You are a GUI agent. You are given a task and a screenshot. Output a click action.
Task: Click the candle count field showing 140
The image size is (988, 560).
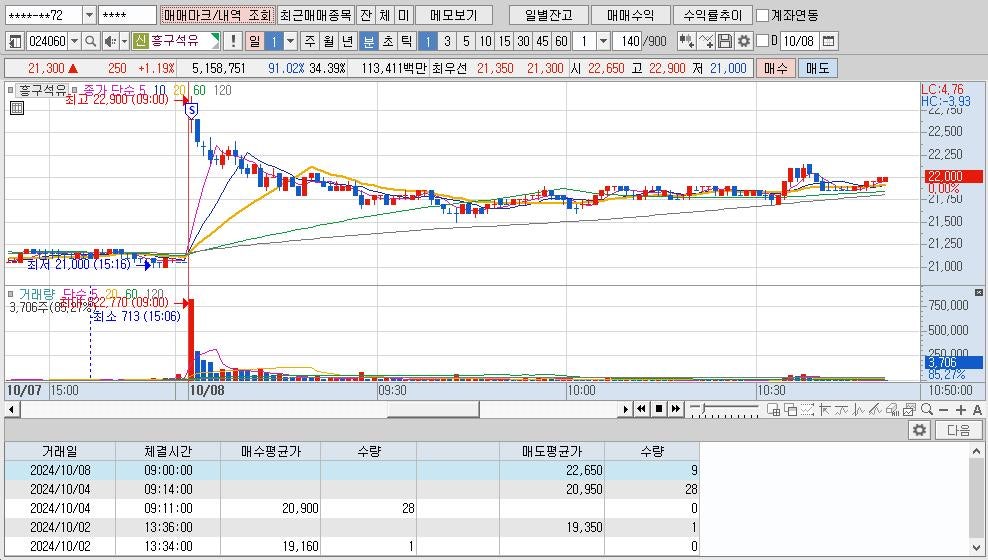tap(628, 41)
